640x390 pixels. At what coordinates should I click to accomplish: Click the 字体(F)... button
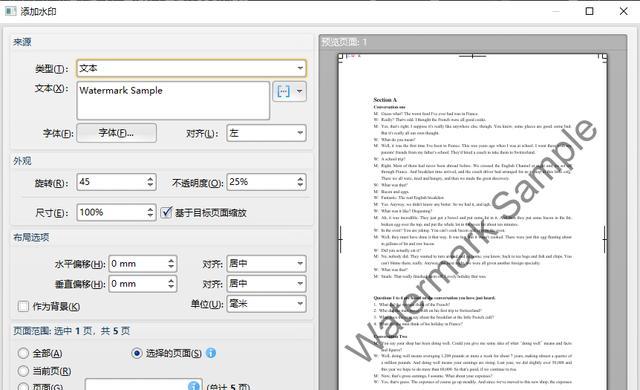pos(116,133)
